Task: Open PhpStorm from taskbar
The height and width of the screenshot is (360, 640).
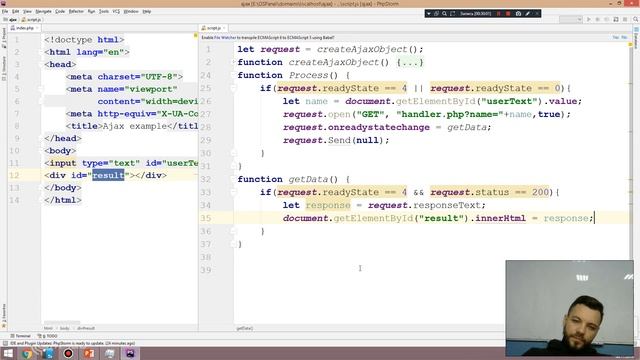Action: coord(130,353)
